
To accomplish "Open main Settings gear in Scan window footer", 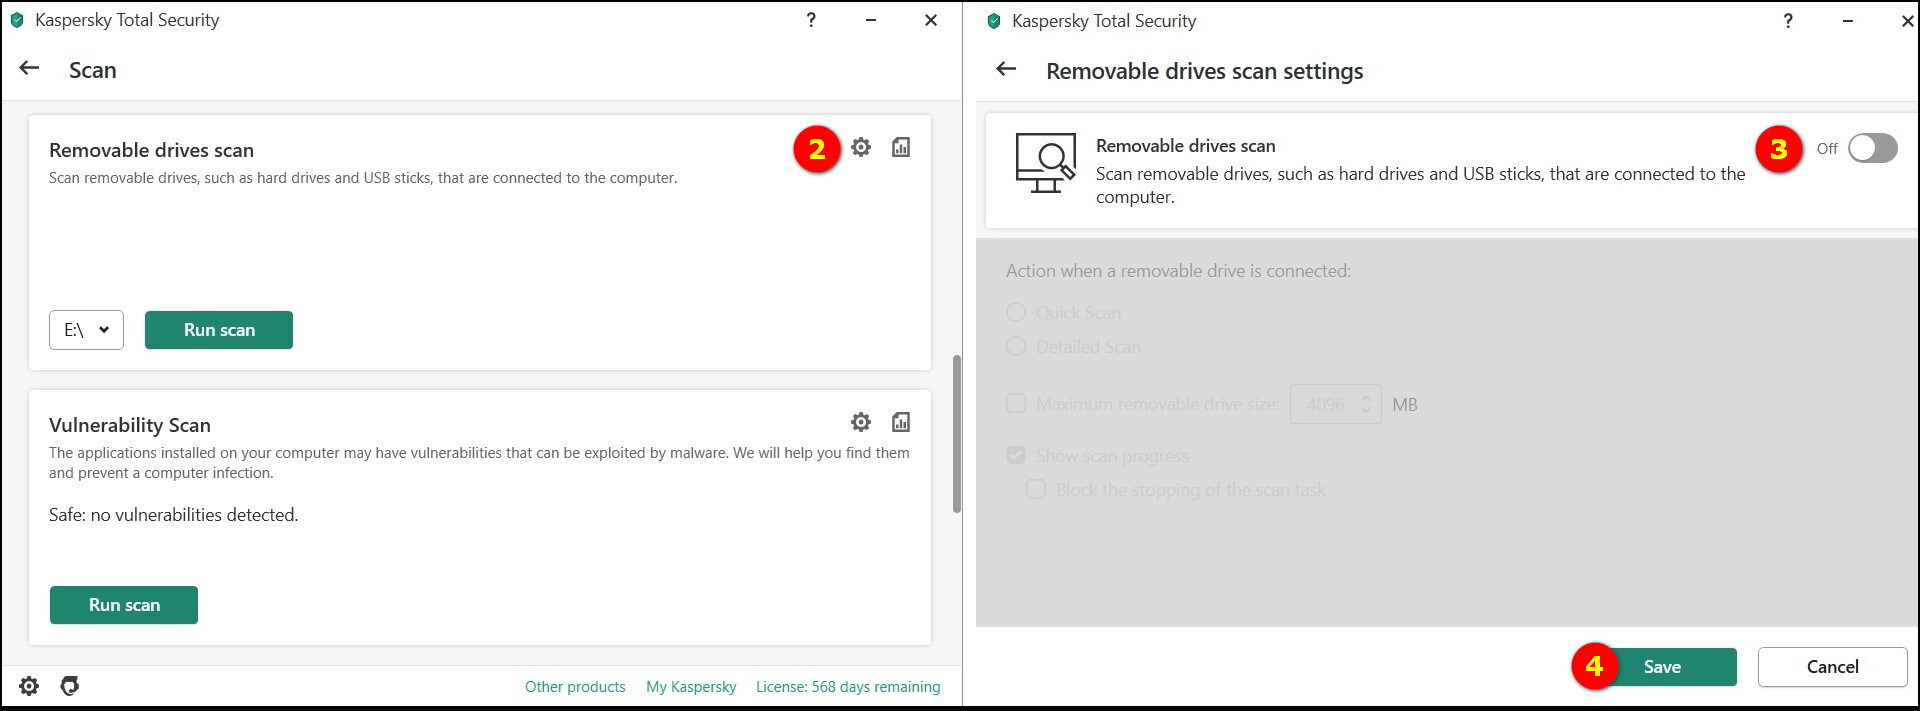I will click(x=29, y=686).
